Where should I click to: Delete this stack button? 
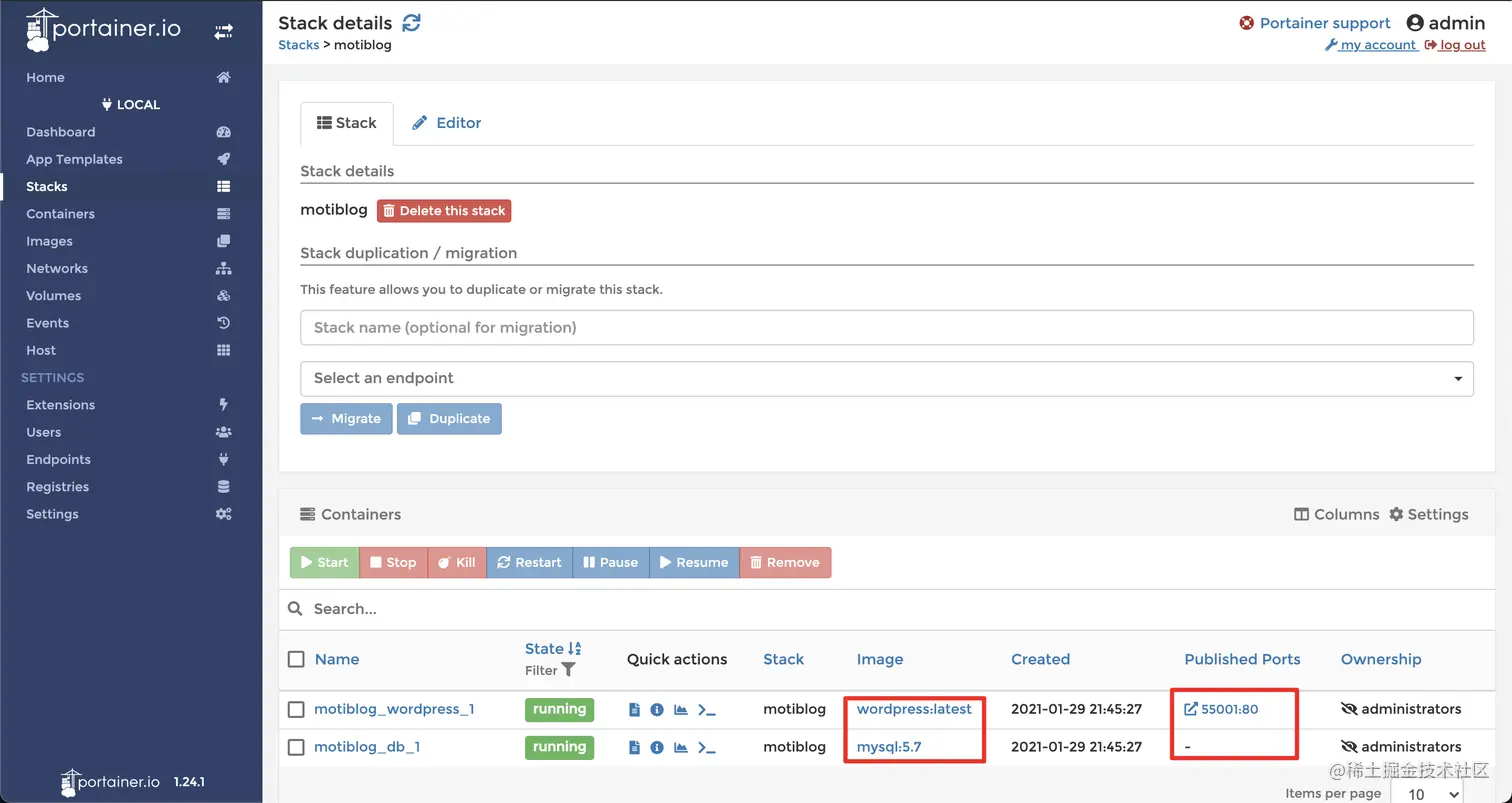click(x=444, y=211)
